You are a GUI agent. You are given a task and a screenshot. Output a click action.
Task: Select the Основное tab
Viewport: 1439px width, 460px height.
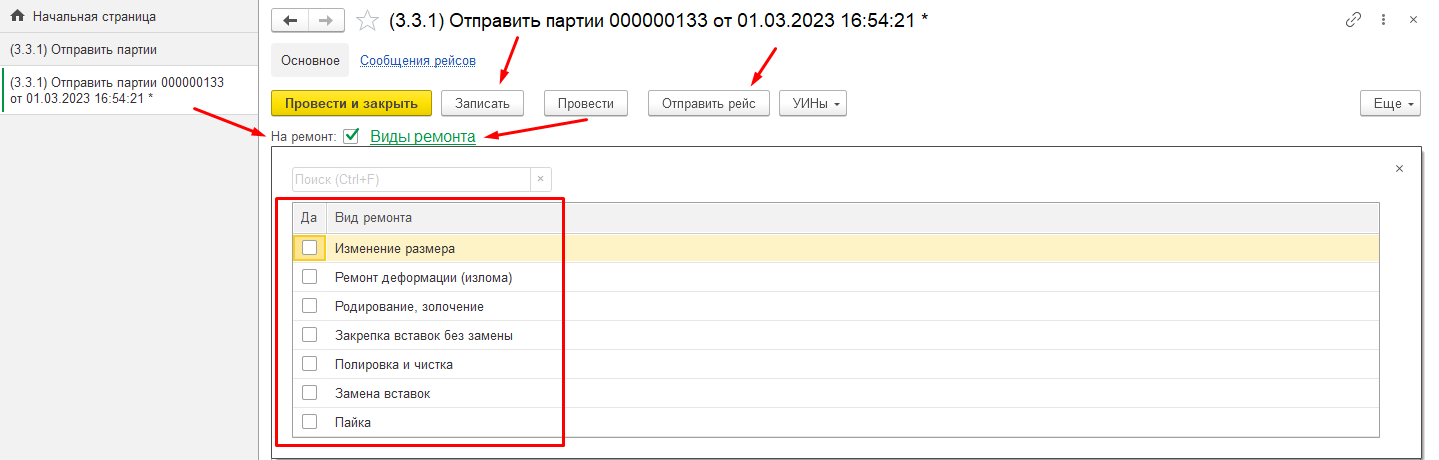[x=310, y=60]
